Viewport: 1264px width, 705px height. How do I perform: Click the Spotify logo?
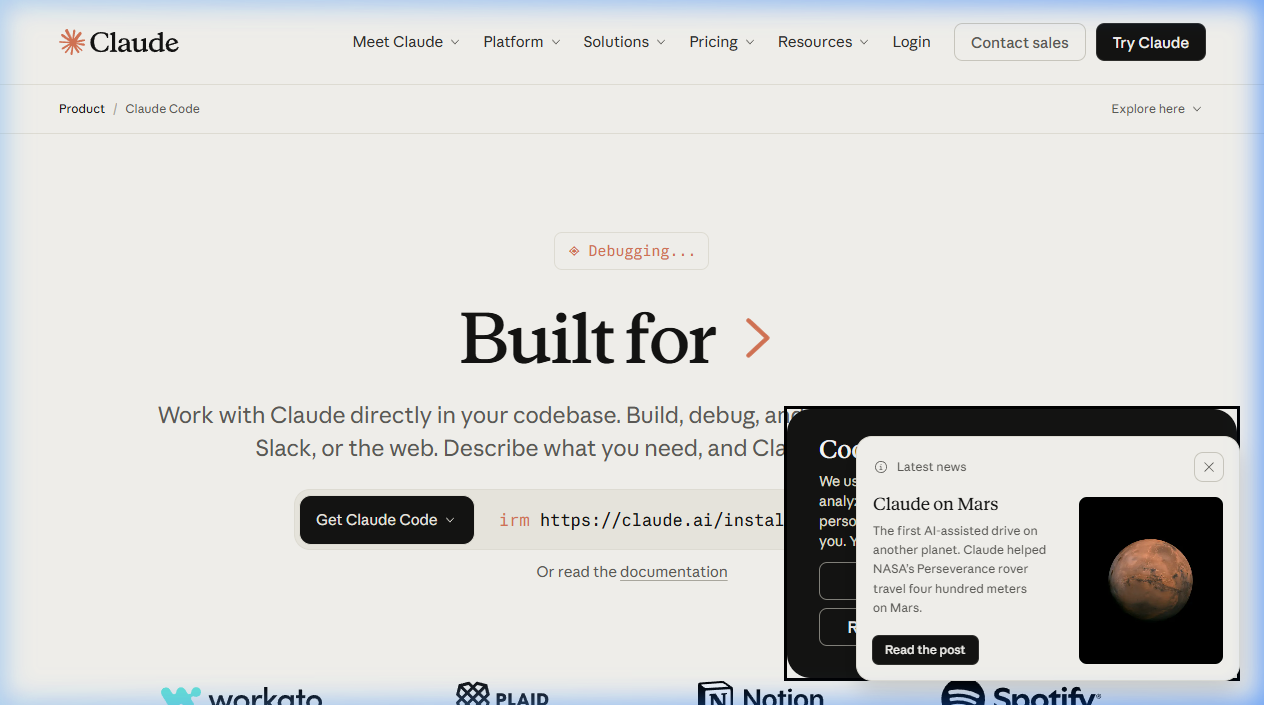(x=1020, y=694)
